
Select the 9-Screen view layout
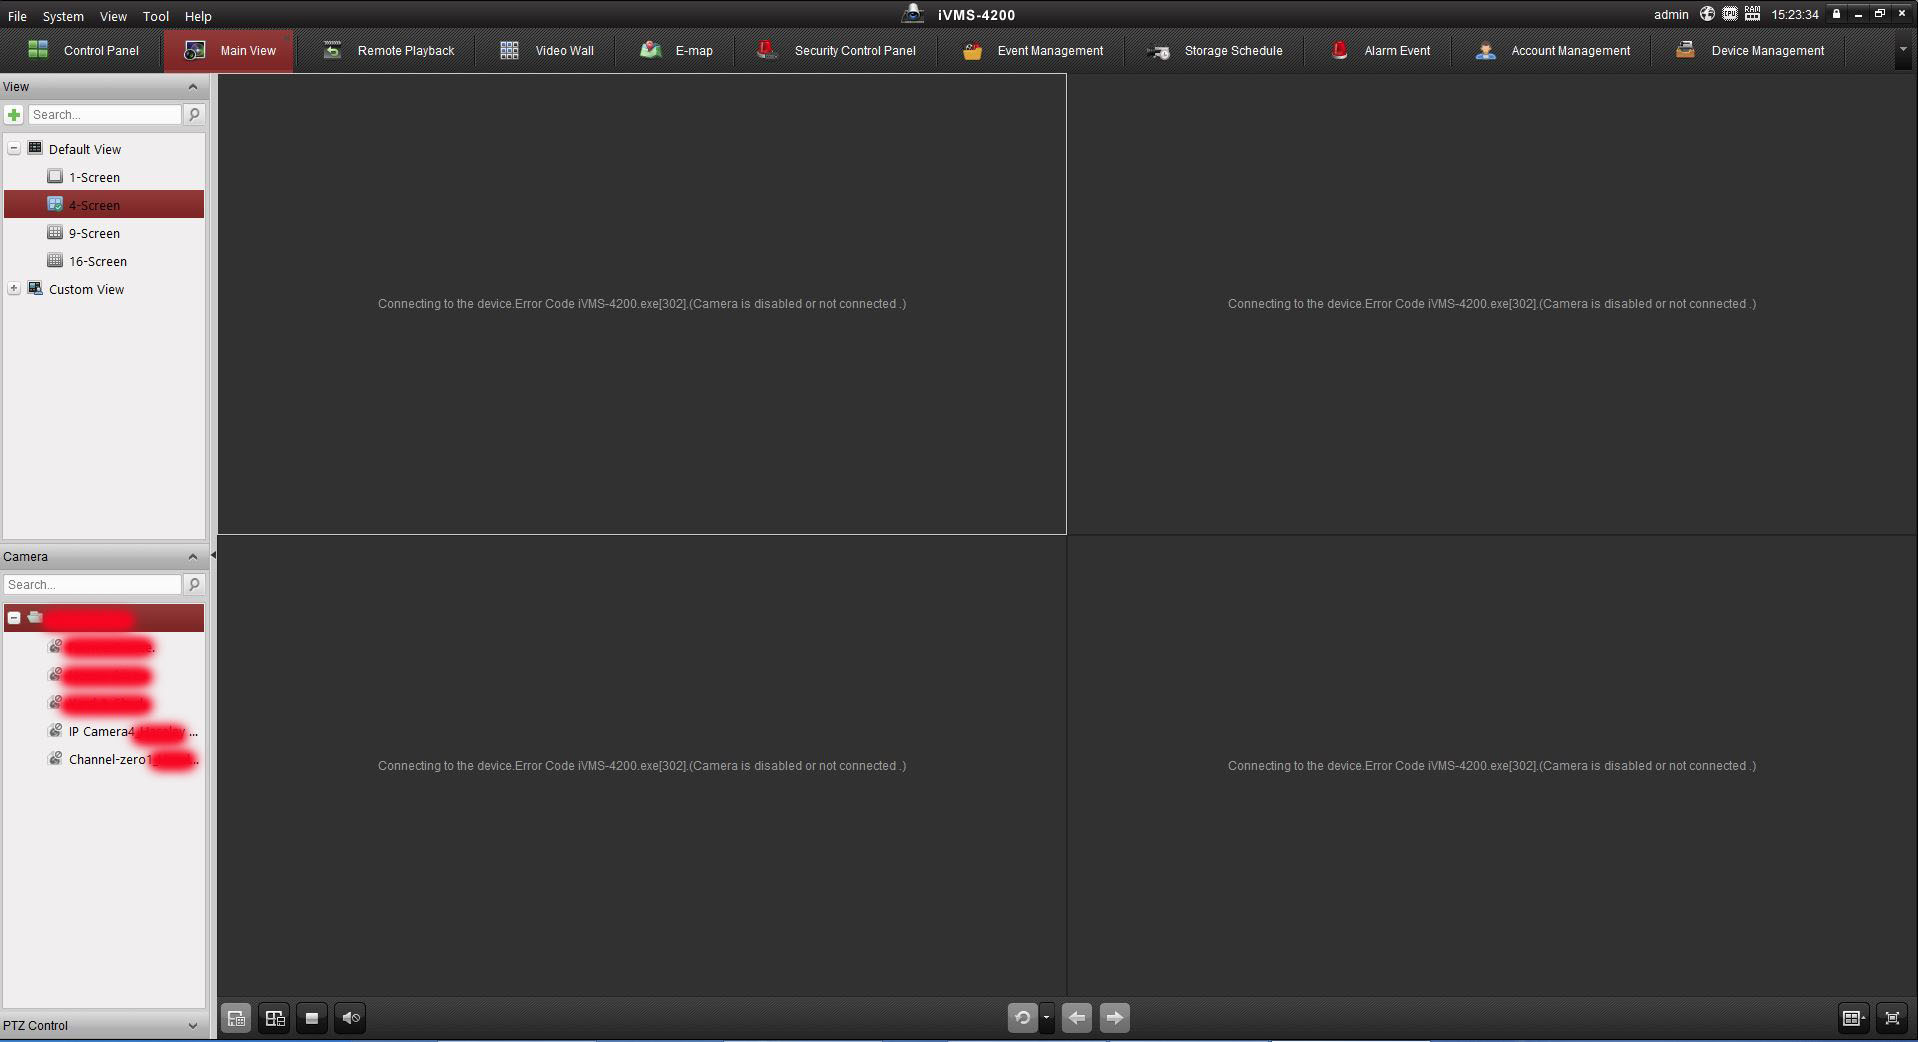click(x=94, y=233)
